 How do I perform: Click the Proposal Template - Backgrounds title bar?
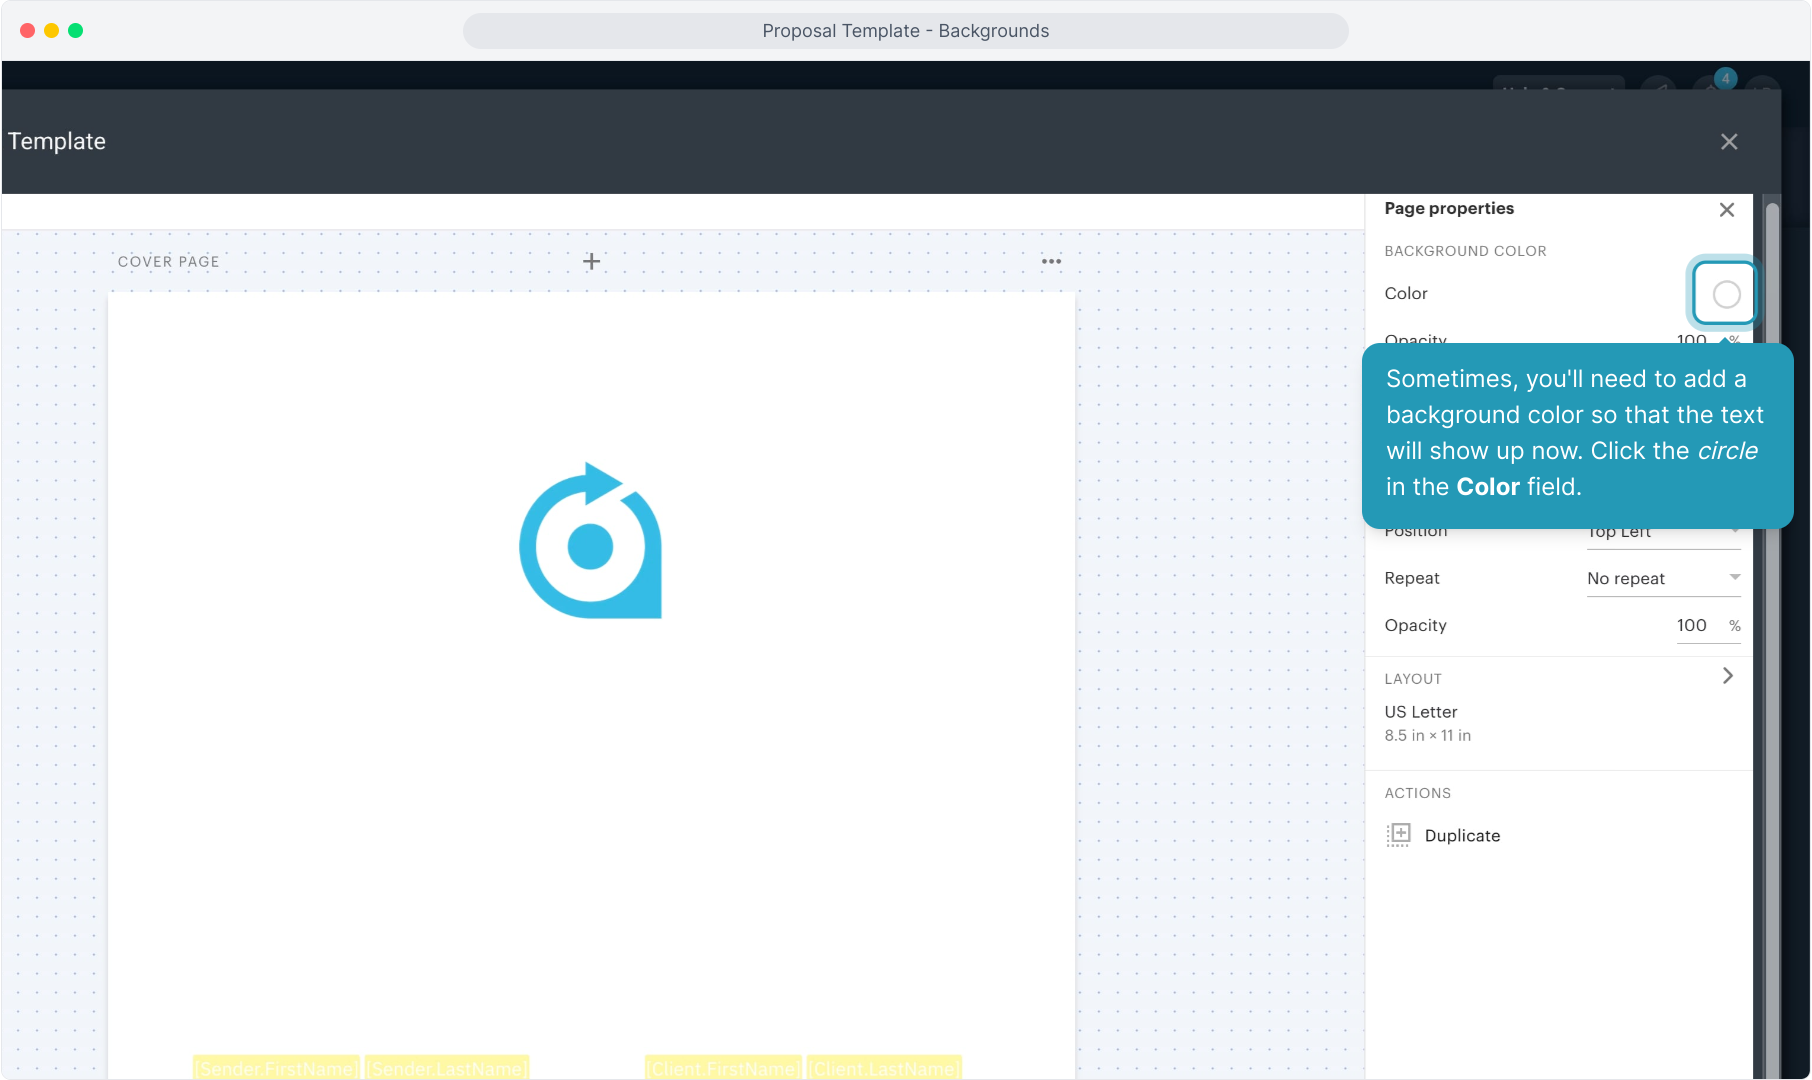click(905, 31)
